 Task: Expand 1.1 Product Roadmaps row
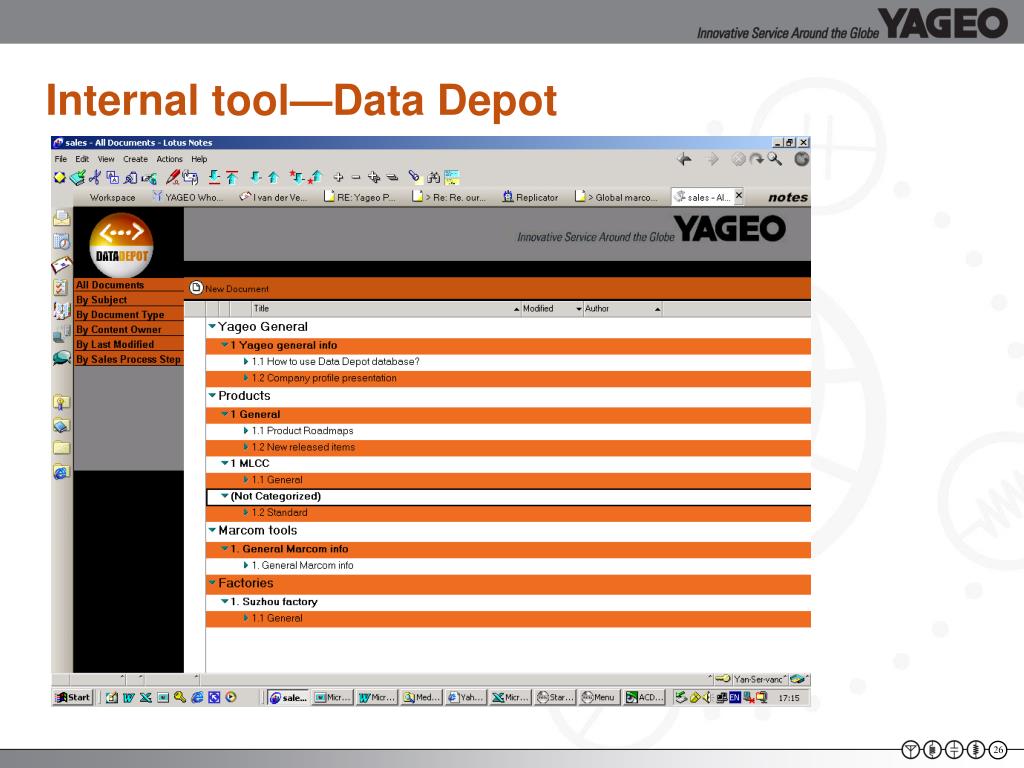[246, 430]
